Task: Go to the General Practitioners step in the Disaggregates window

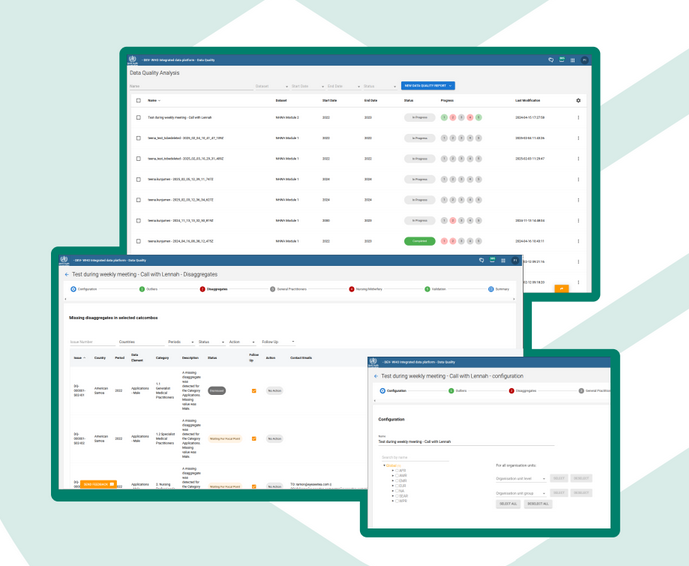Action: (288, 289)
